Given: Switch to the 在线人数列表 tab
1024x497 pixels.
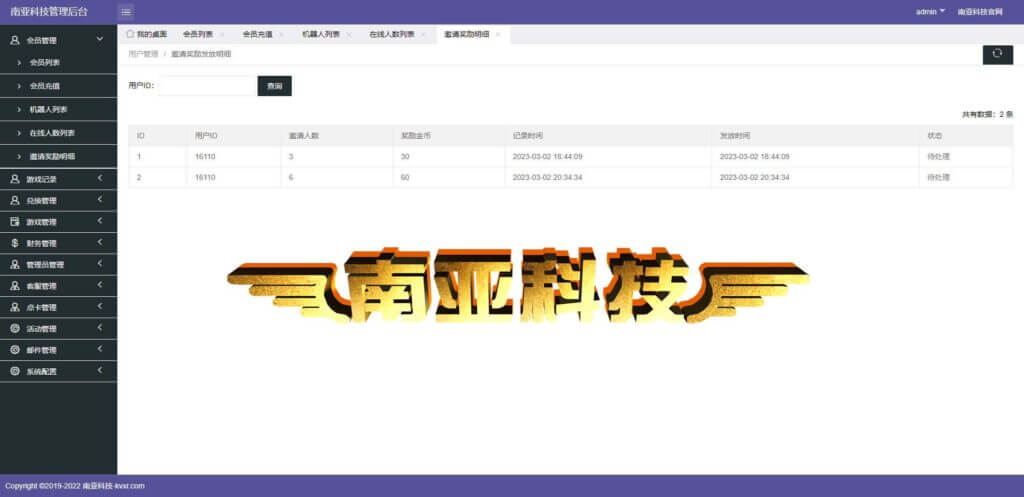Looking at the screenshot, I should (x=392, y=35).
